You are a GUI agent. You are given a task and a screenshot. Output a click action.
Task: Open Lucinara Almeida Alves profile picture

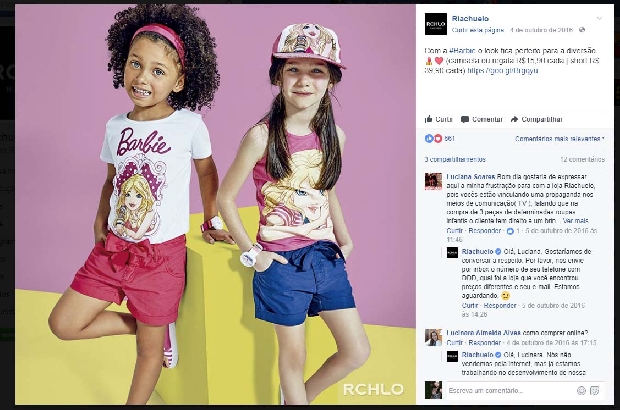tap(433, 337)
